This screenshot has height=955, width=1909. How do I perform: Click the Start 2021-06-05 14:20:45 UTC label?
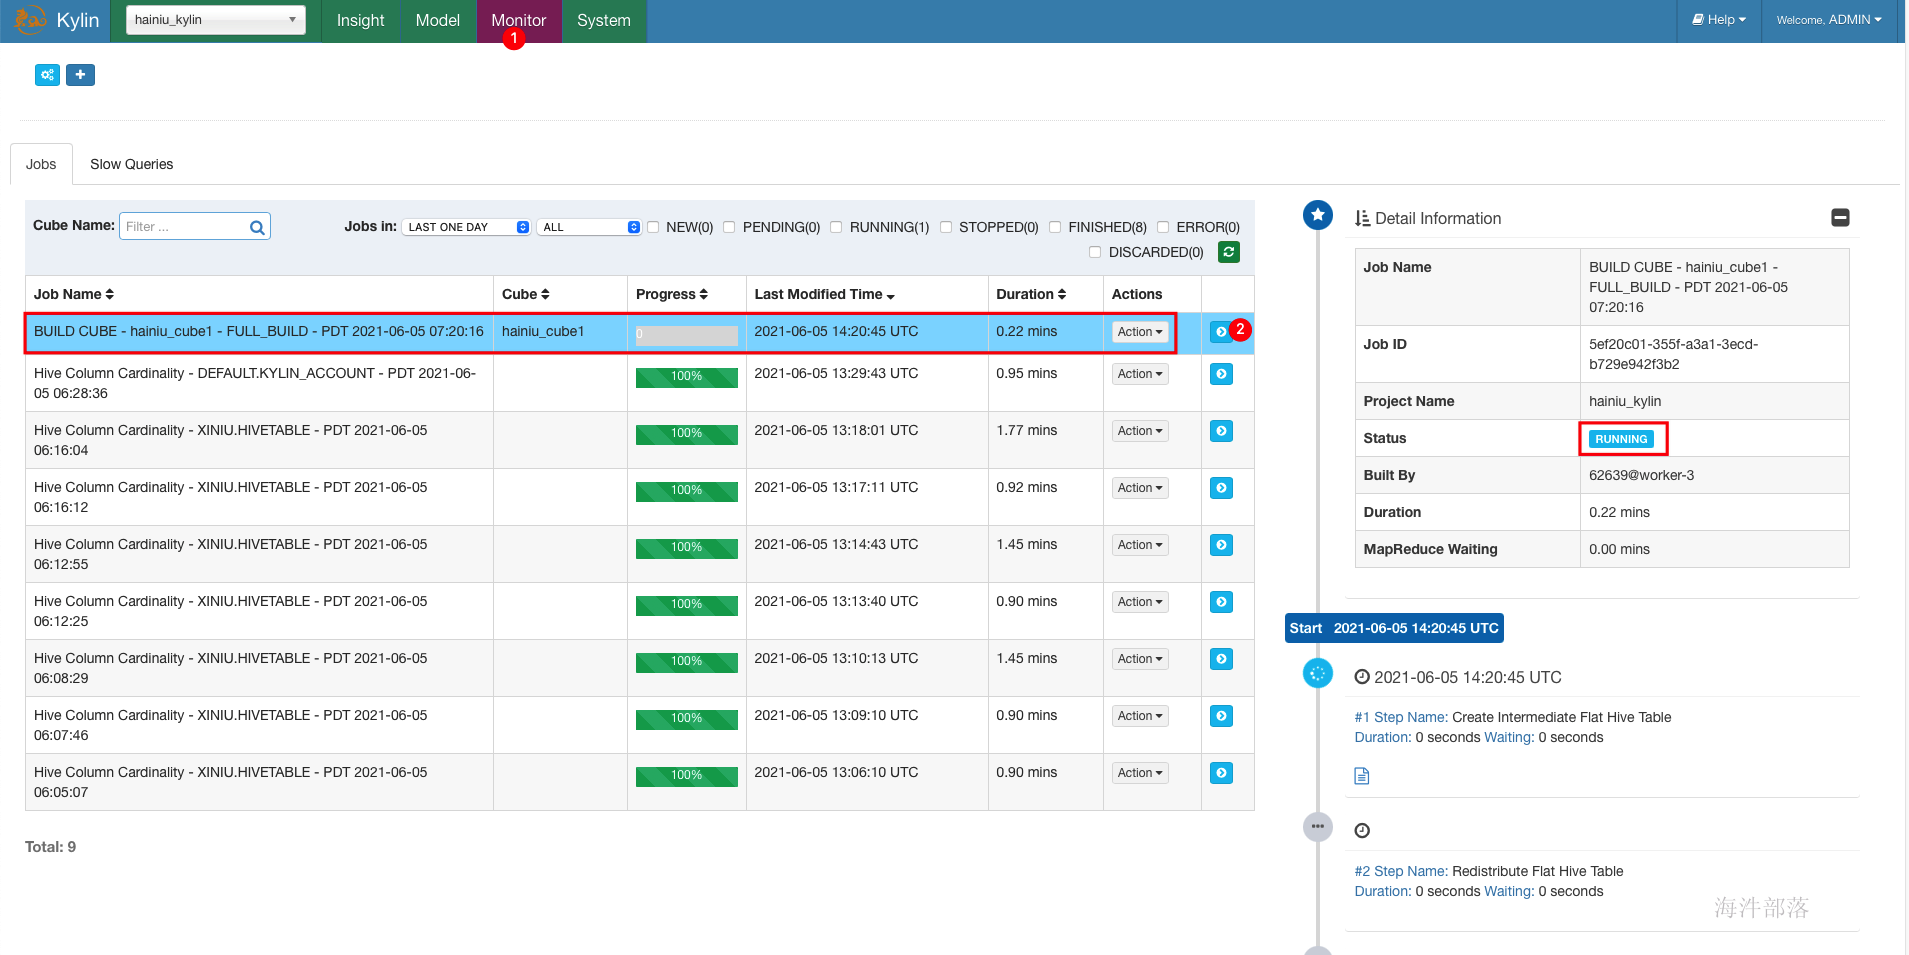(1394, 628)
